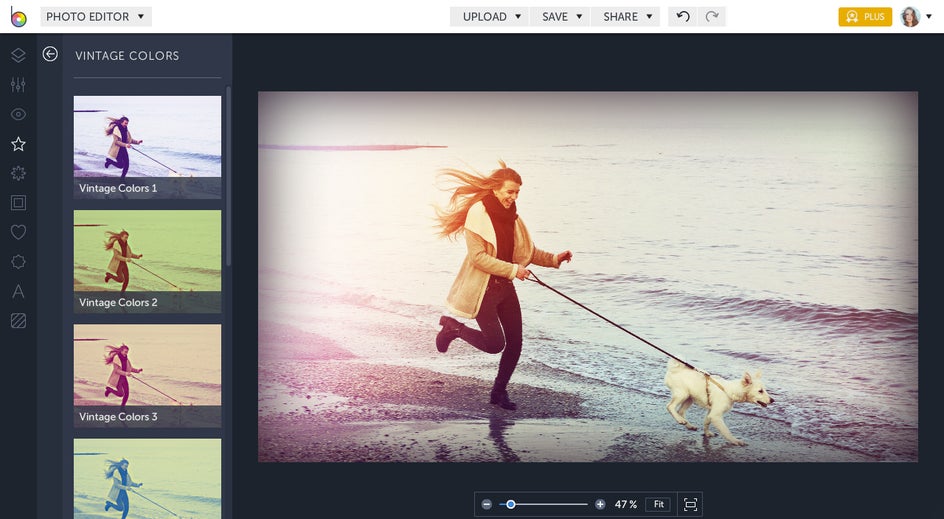Open the Photo Editor mode dropdown
This screenshot has height=519, width=944.
click(x=96, y=17)
